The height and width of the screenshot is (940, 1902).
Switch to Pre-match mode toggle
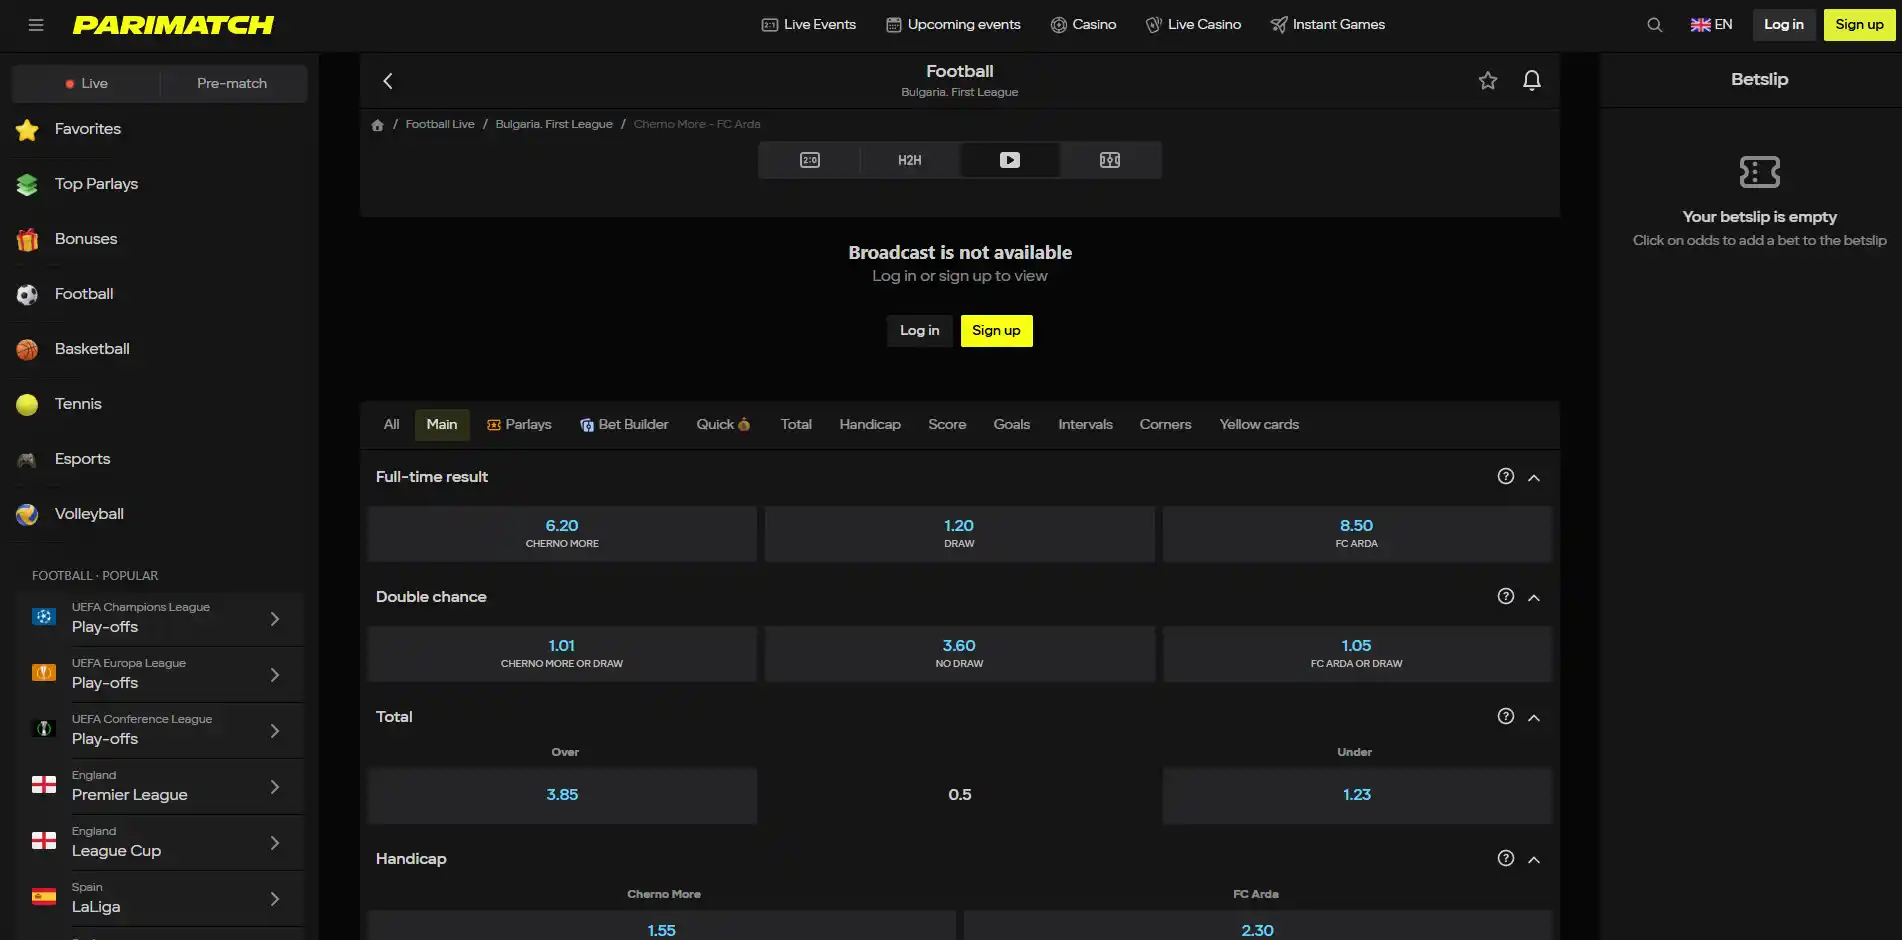click(232, 84)
